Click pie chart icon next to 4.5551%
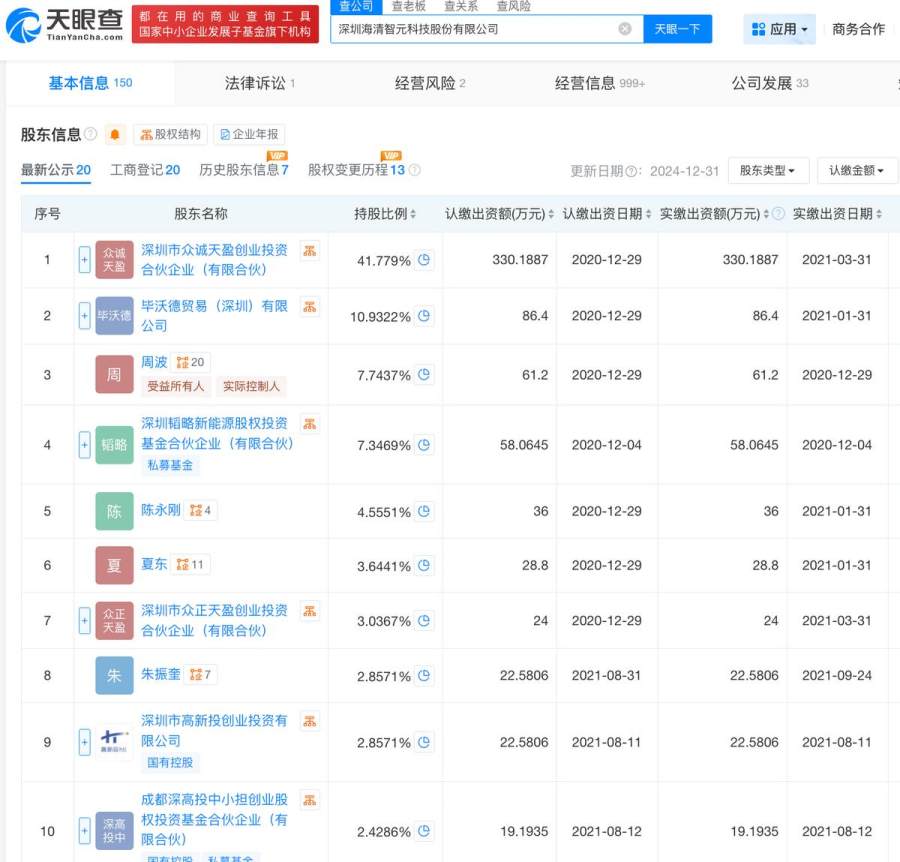Screen dimensions: 900x862 pos(424,511)
